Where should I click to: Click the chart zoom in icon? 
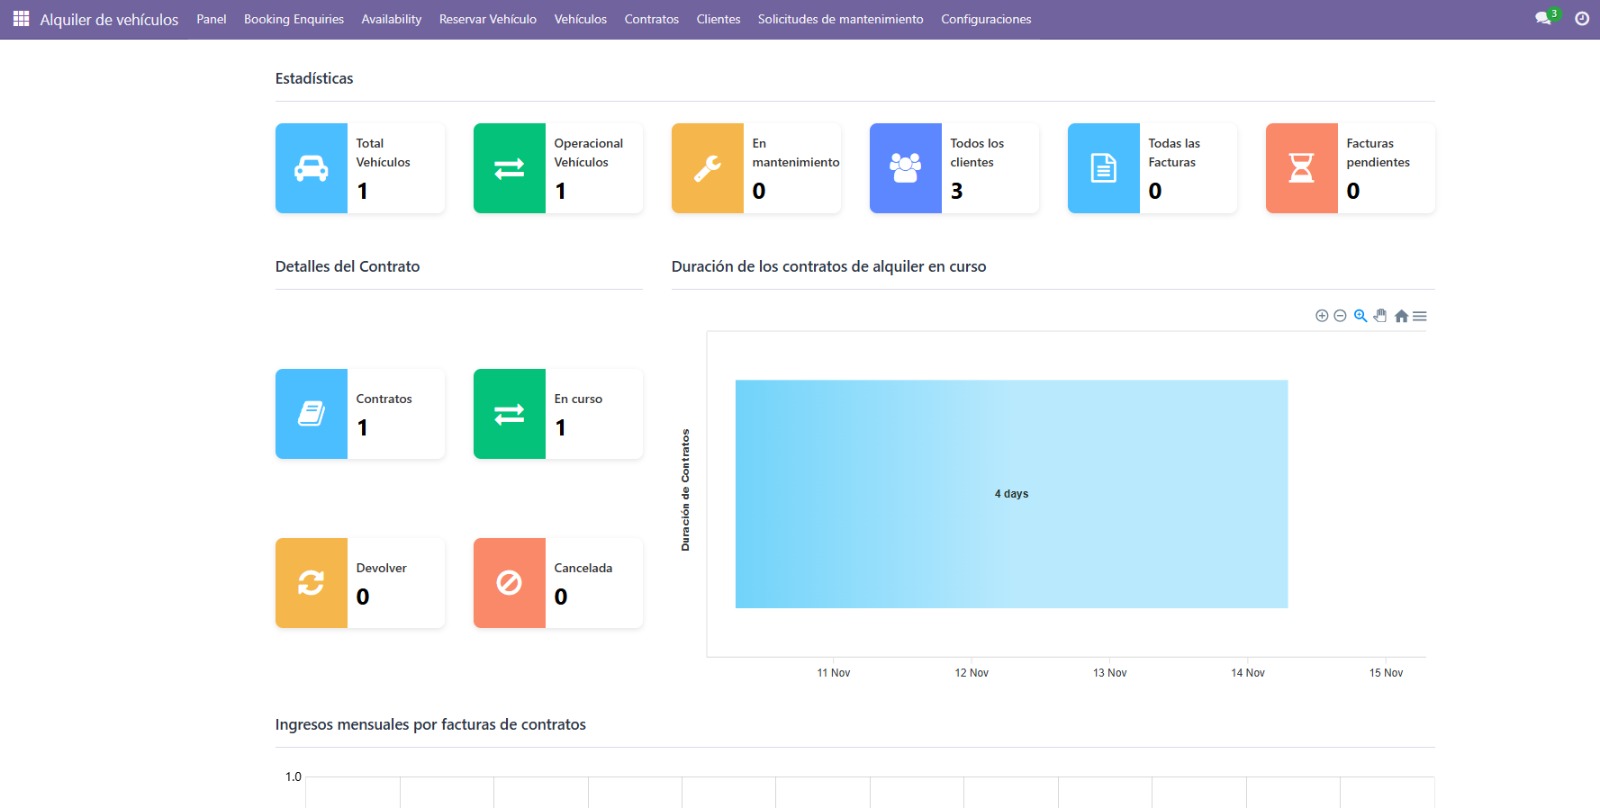tap(1321, 316)
